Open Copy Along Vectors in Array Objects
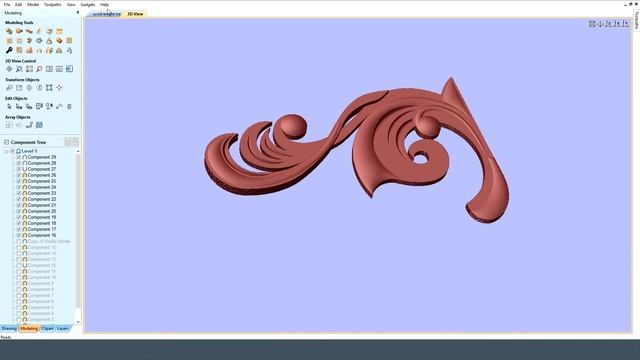The image size is (640, 360). click(29, 125)
